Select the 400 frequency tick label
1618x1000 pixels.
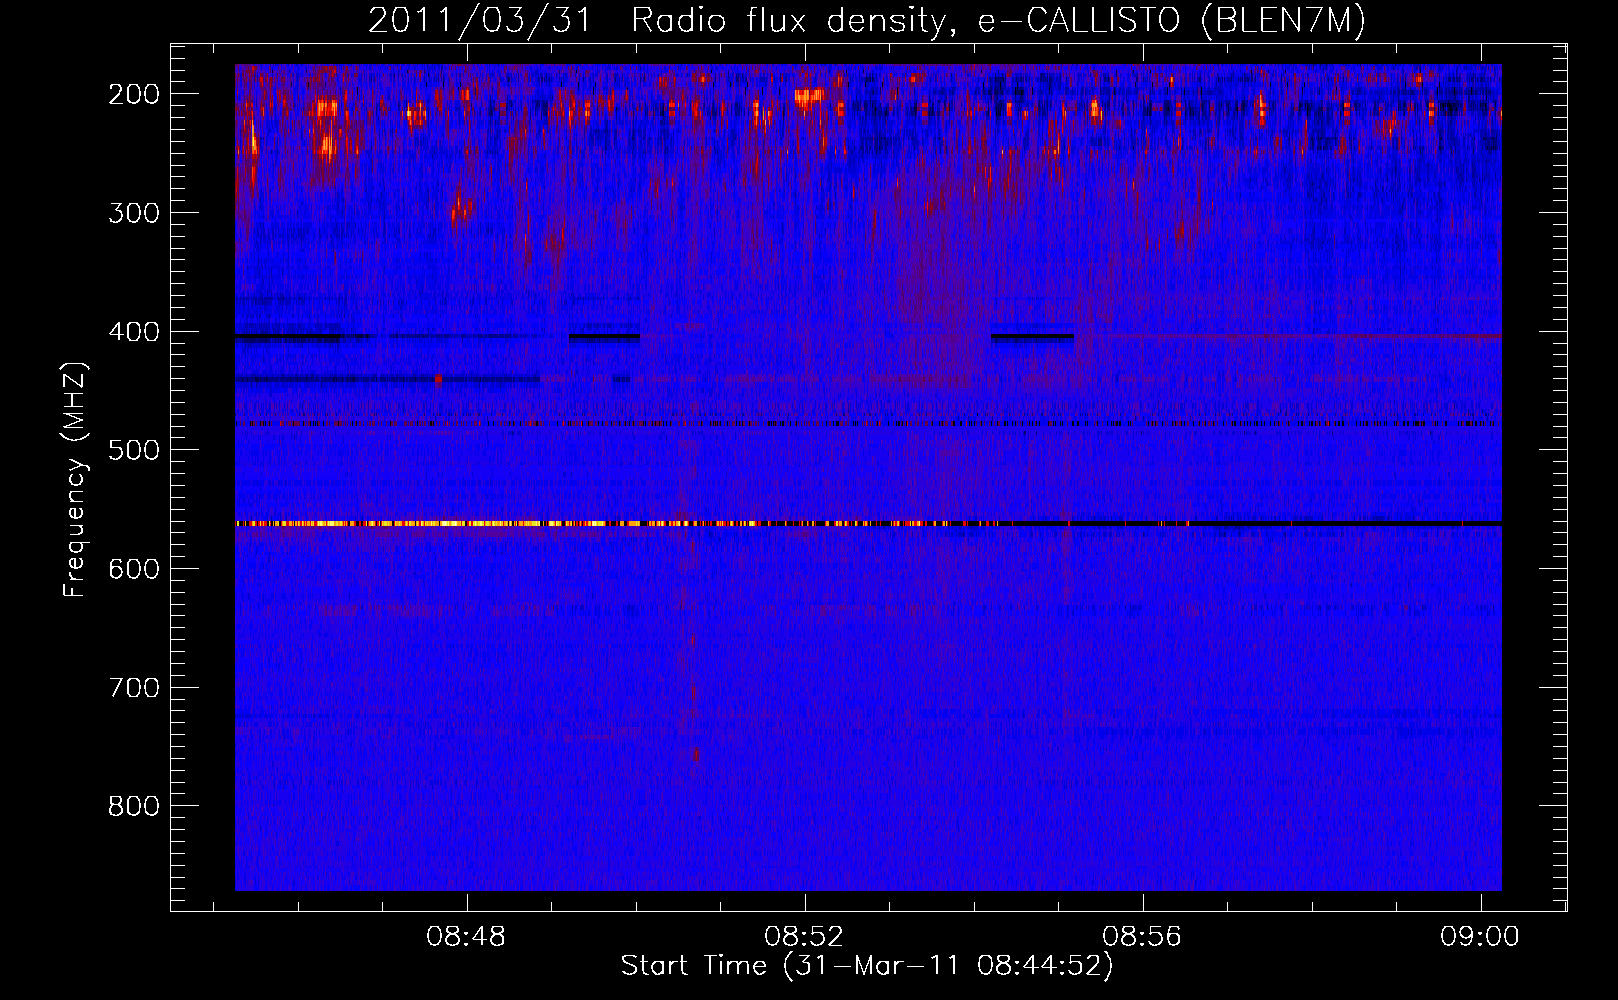(134, 332)
